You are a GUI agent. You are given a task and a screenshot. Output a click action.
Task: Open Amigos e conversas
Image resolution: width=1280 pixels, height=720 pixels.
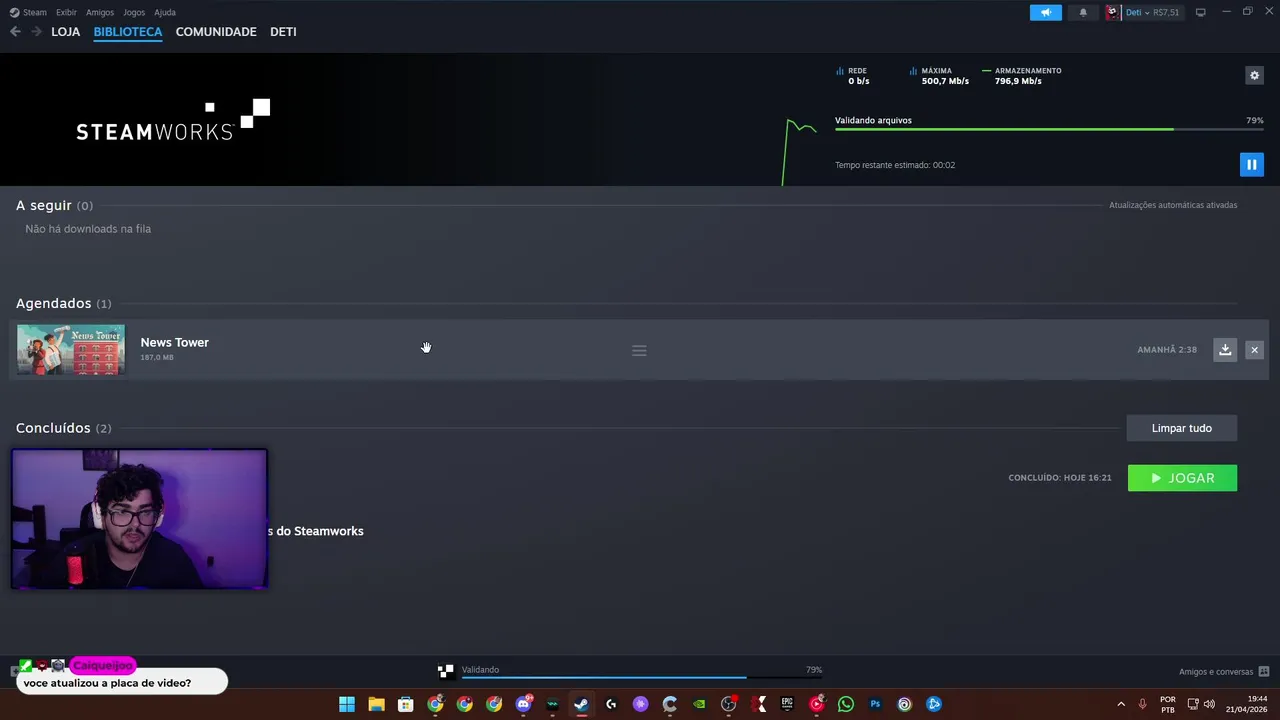(x=1224, y=672)
